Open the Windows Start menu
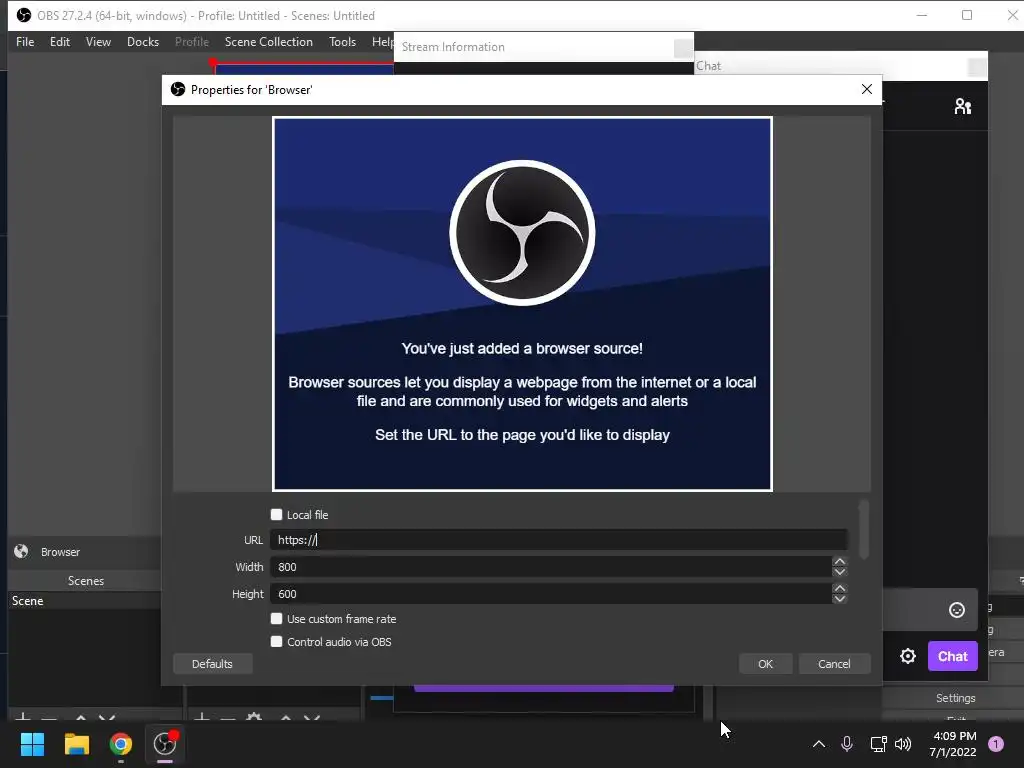 pyautogui.click(x=32, y=743)
